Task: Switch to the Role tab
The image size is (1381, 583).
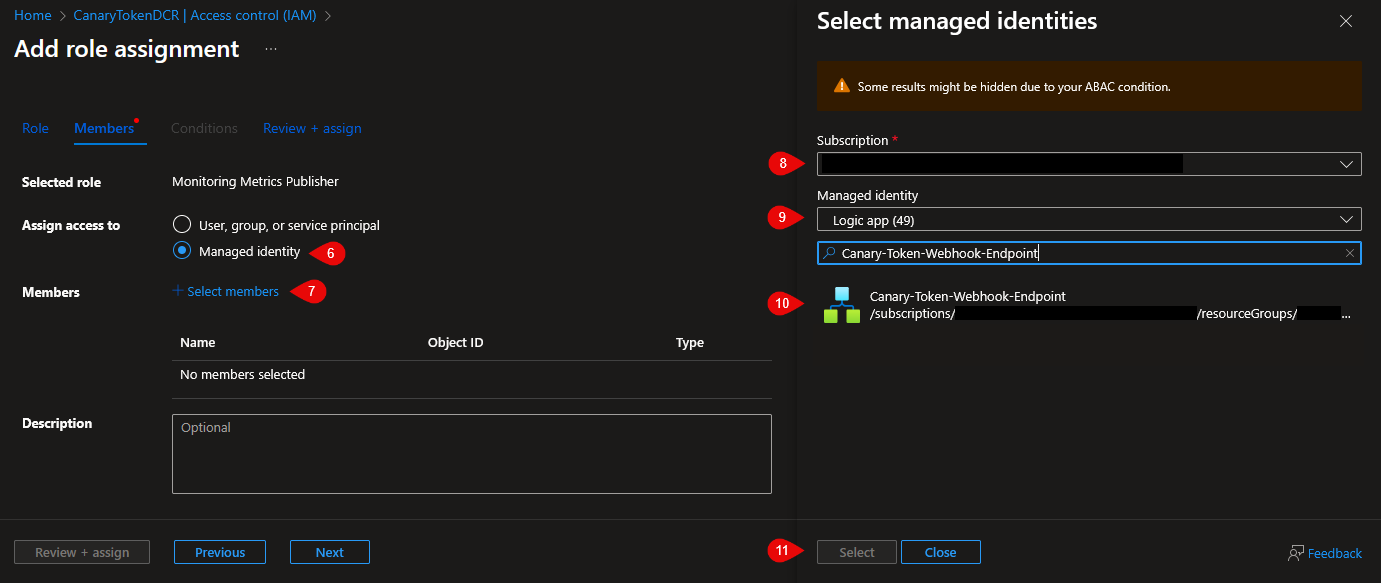Action: point(35,128)
